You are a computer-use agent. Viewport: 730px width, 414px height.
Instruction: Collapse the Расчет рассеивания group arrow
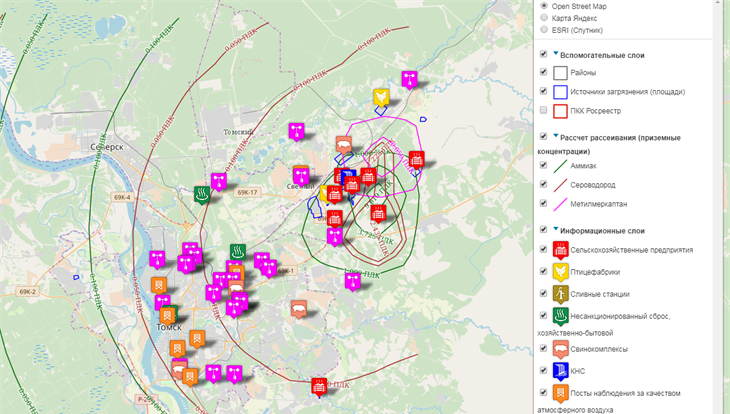pos(555,136)
